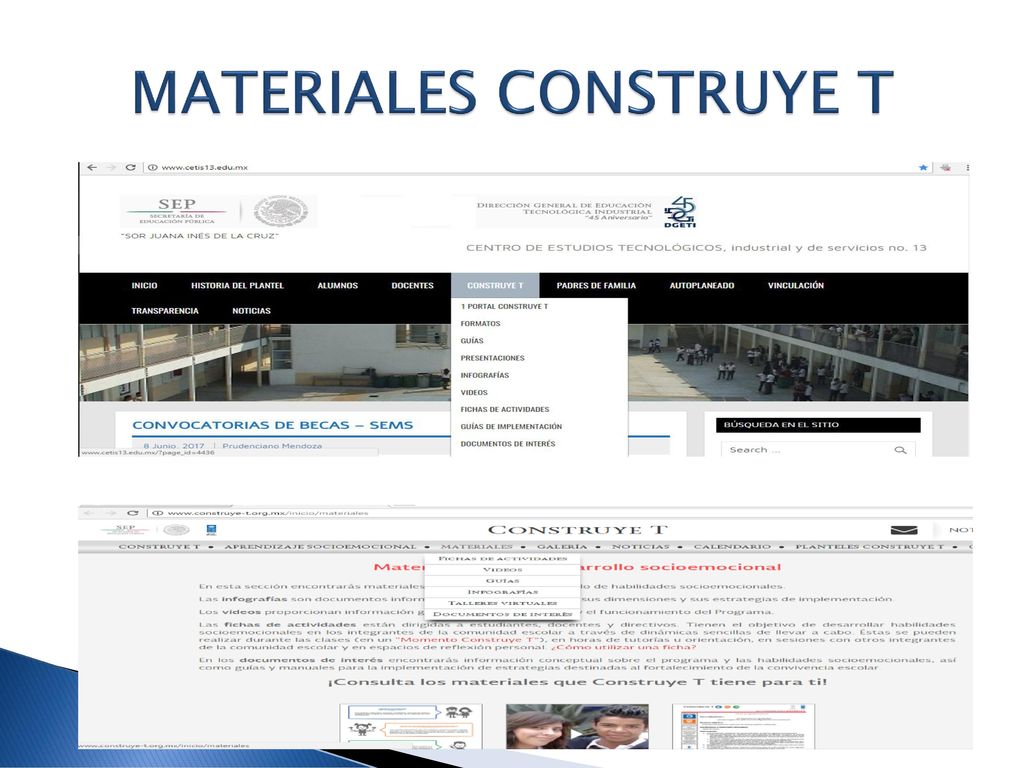Open the MATERIALES menu on Construye T site
This screenshot has height=768, width=1024.
click(x=477, y=547)
